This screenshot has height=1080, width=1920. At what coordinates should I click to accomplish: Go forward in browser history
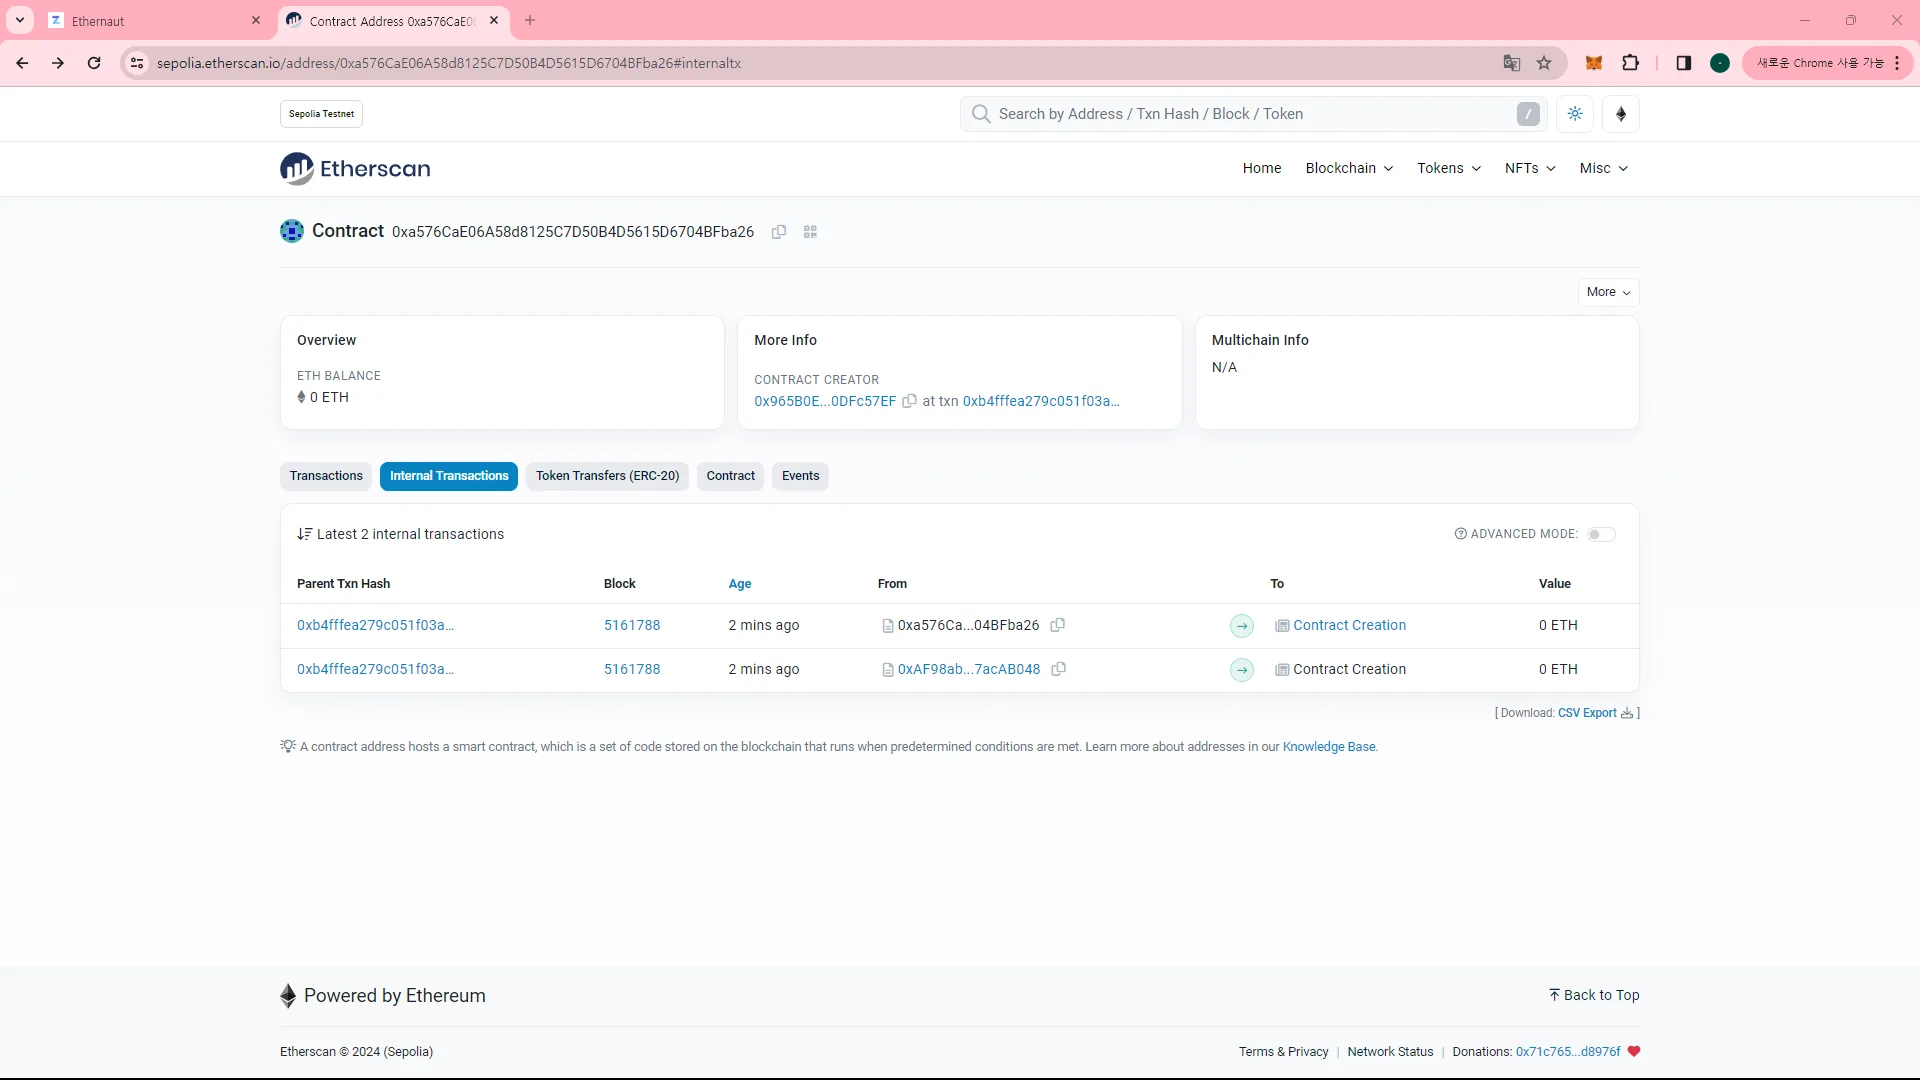[58, 63]
